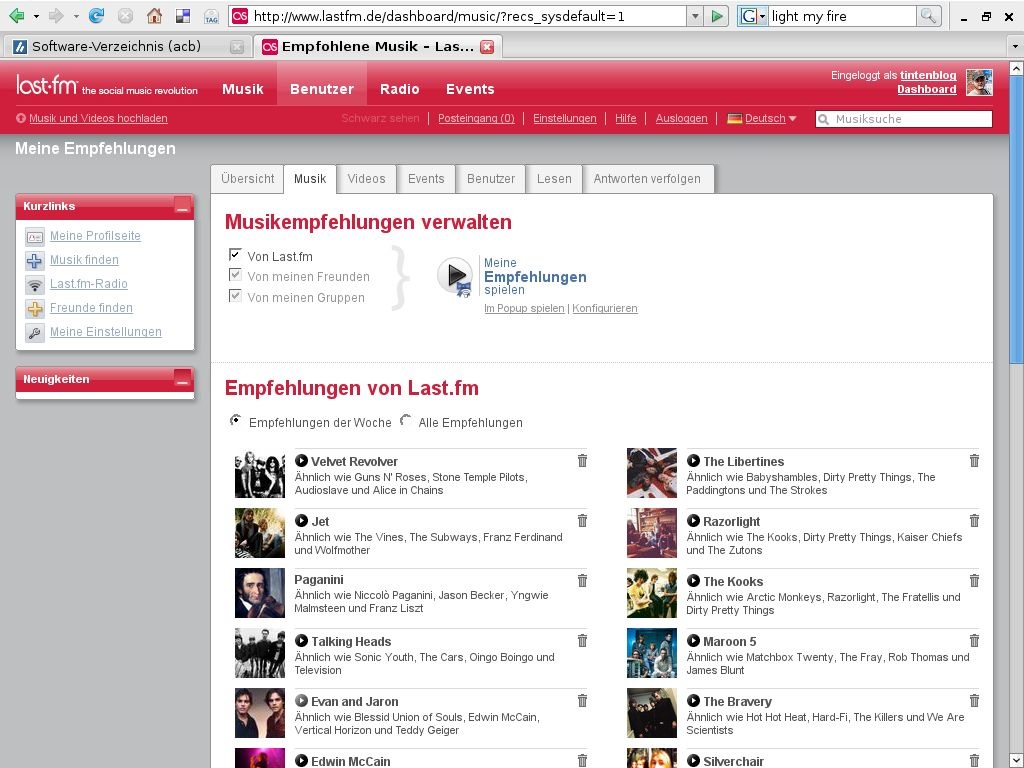
Task: Remove Maroon 5 using its trash icon
Action: (974, 641)
